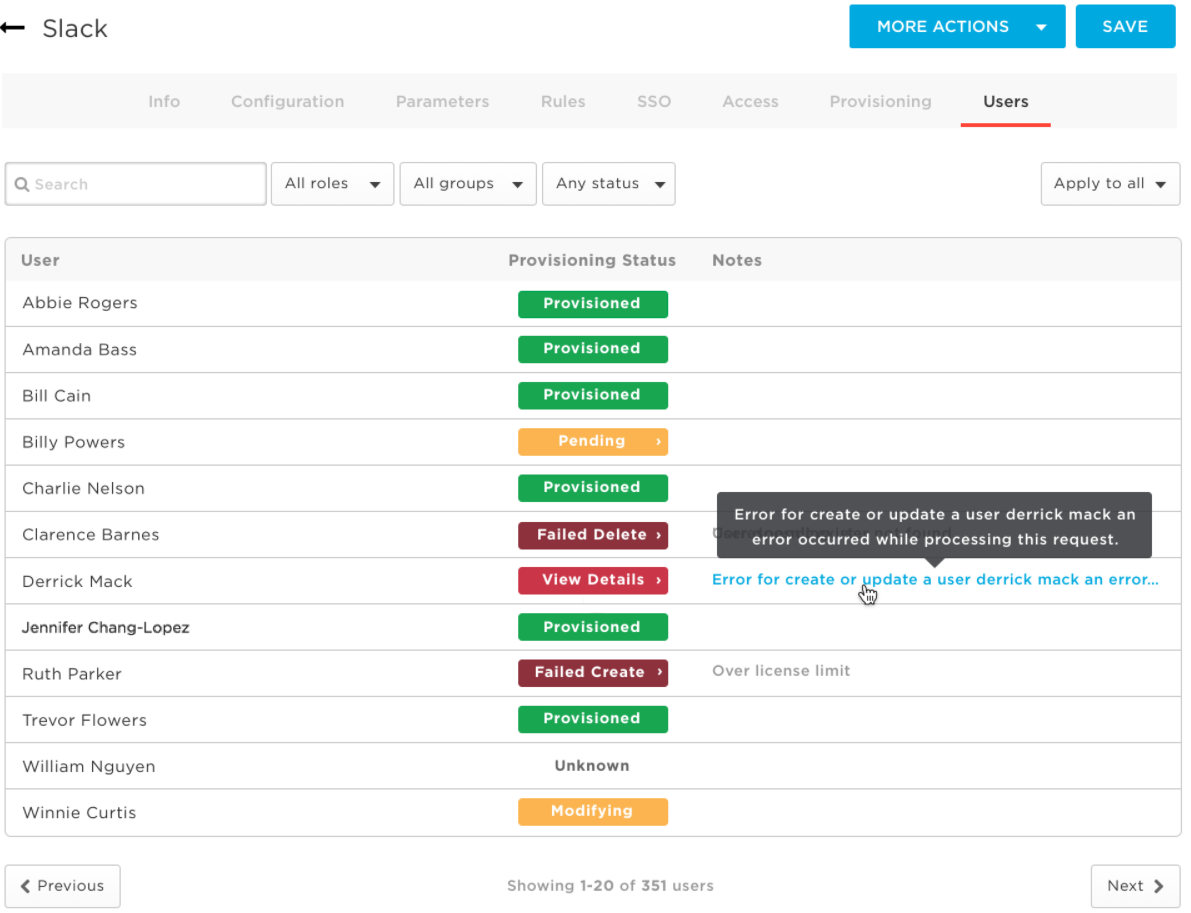Screen dimensions: 1191x913
Task: Click Unknown status for William Nguyen
Action: point(592,766)
